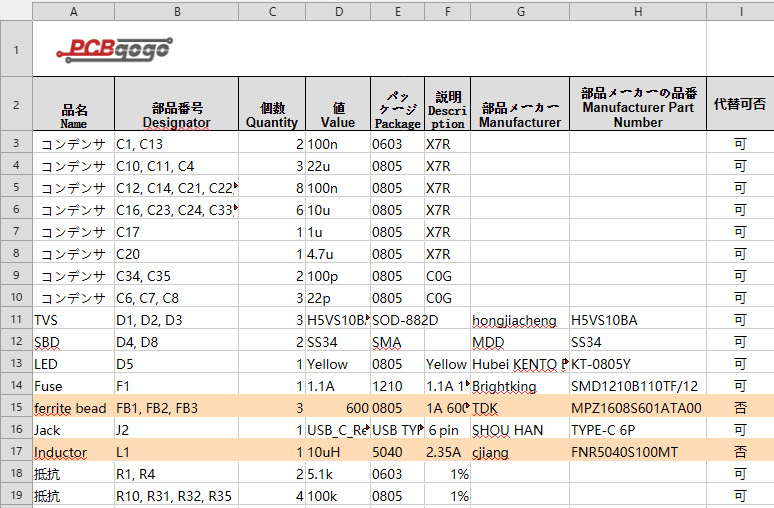Click the 'Manufacturer Part Number' header cell
Viewport: 774px width, 508px height.
[637, 105]
